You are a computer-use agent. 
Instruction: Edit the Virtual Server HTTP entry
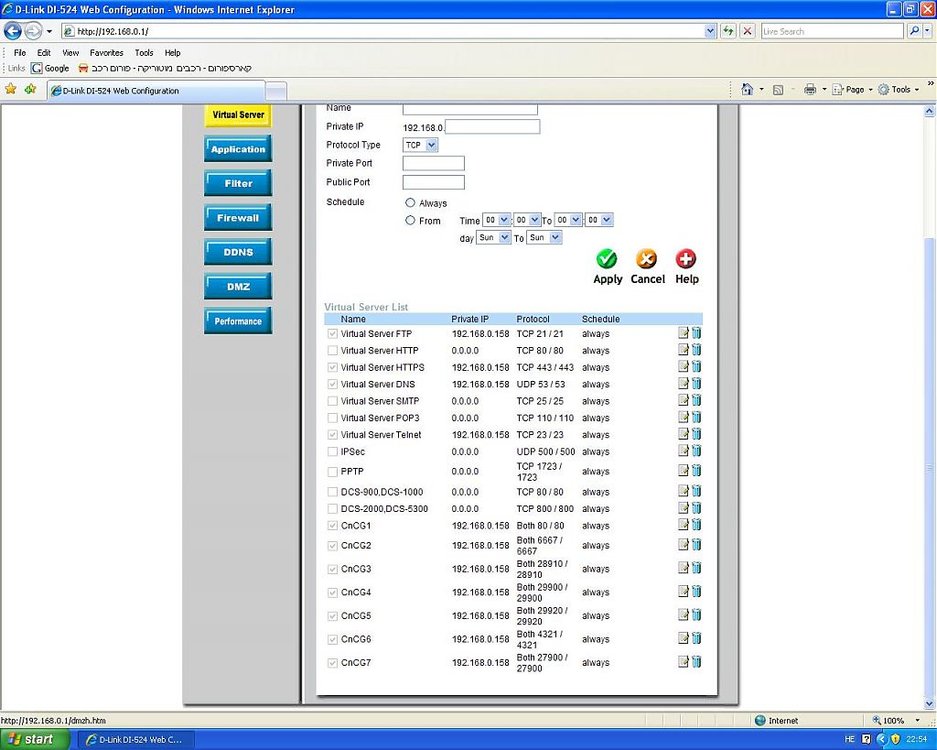click(684, 350)
